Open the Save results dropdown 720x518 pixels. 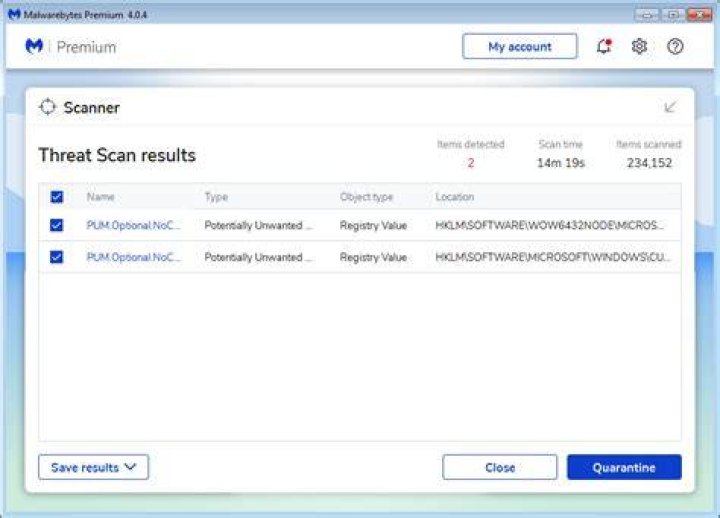coord(94,467)
